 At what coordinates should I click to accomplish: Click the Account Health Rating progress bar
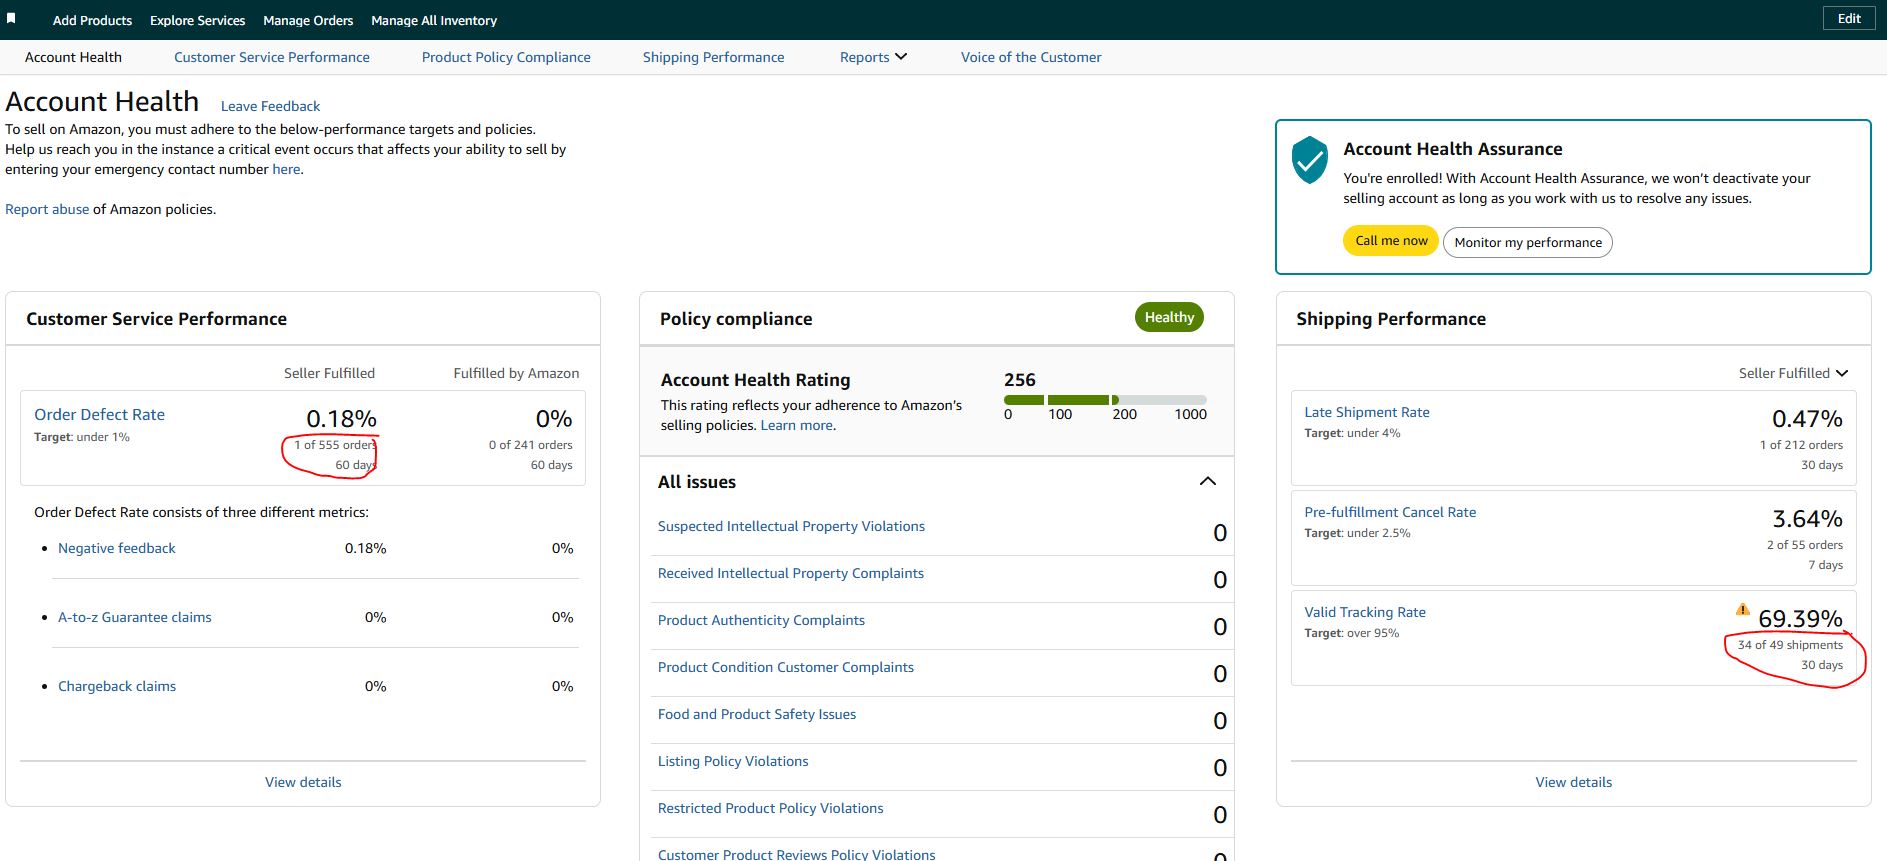pyautogui.click(x=1105, y=400)
